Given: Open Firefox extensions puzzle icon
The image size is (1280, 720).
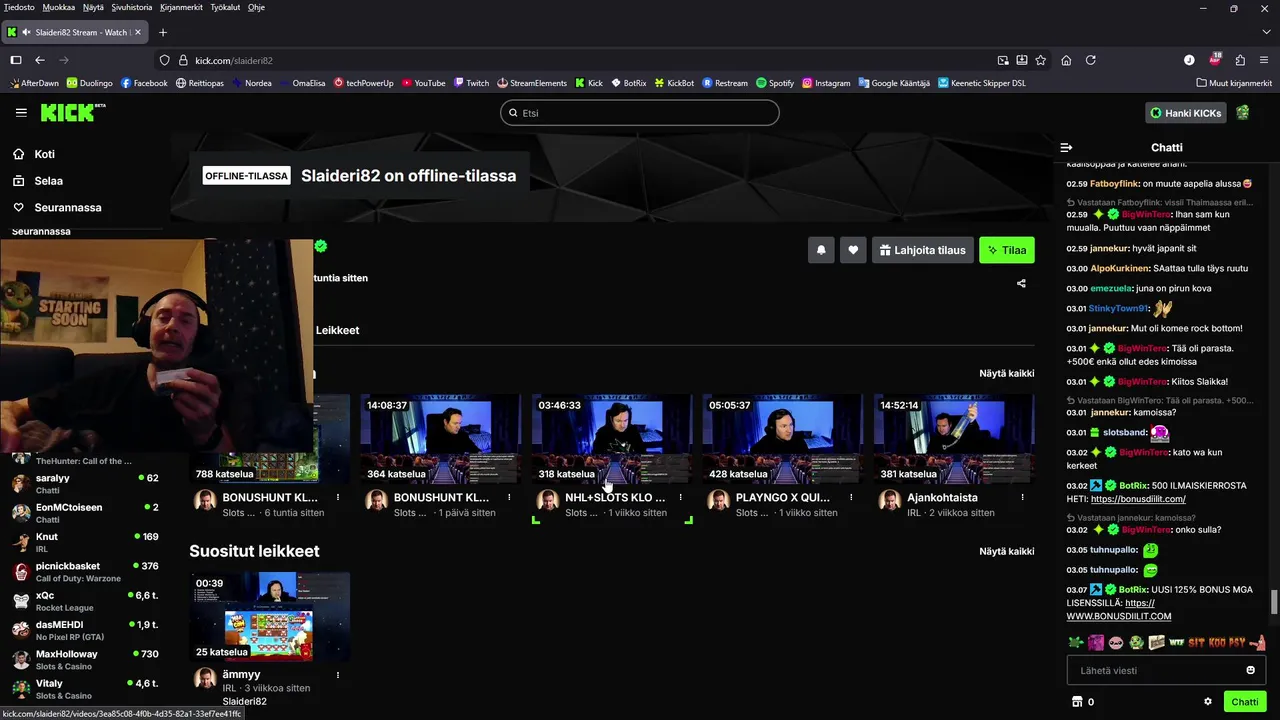Looking at the screenshot, I should (x=1240, y=60).
